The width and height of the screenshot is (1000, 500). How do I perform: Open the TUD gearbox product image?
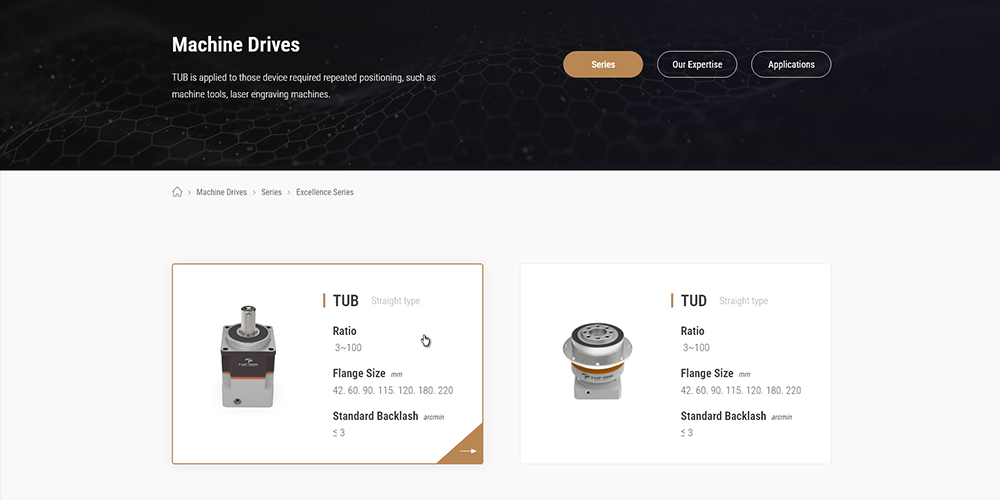pos(597,361)
